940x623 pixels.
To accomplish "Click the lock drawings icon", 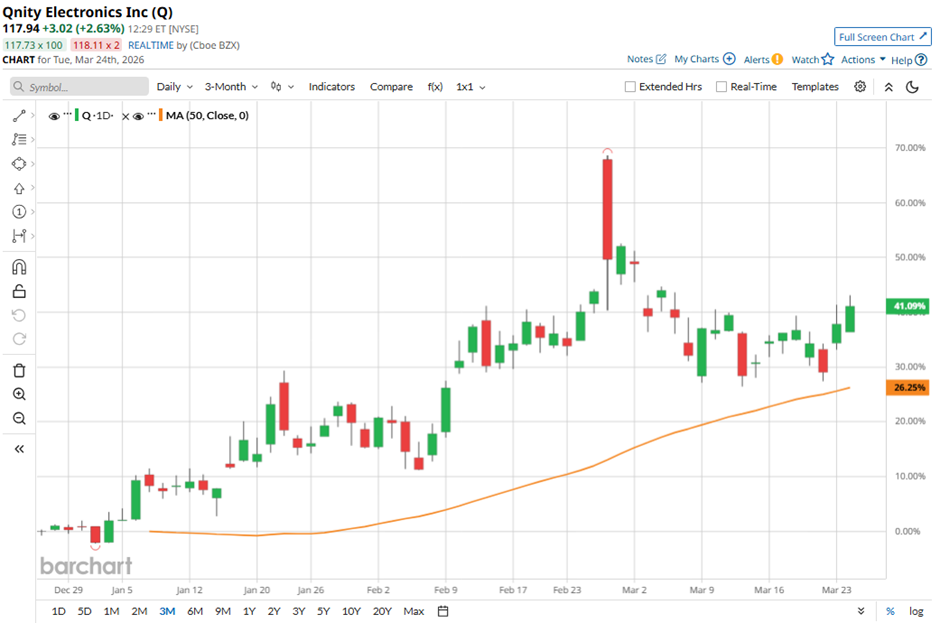I will pos(18,292).
